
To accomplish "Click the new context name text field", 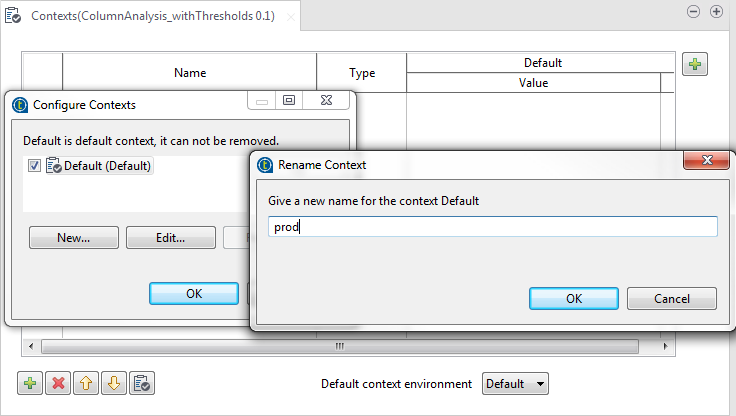I will (x=492, y=227).
